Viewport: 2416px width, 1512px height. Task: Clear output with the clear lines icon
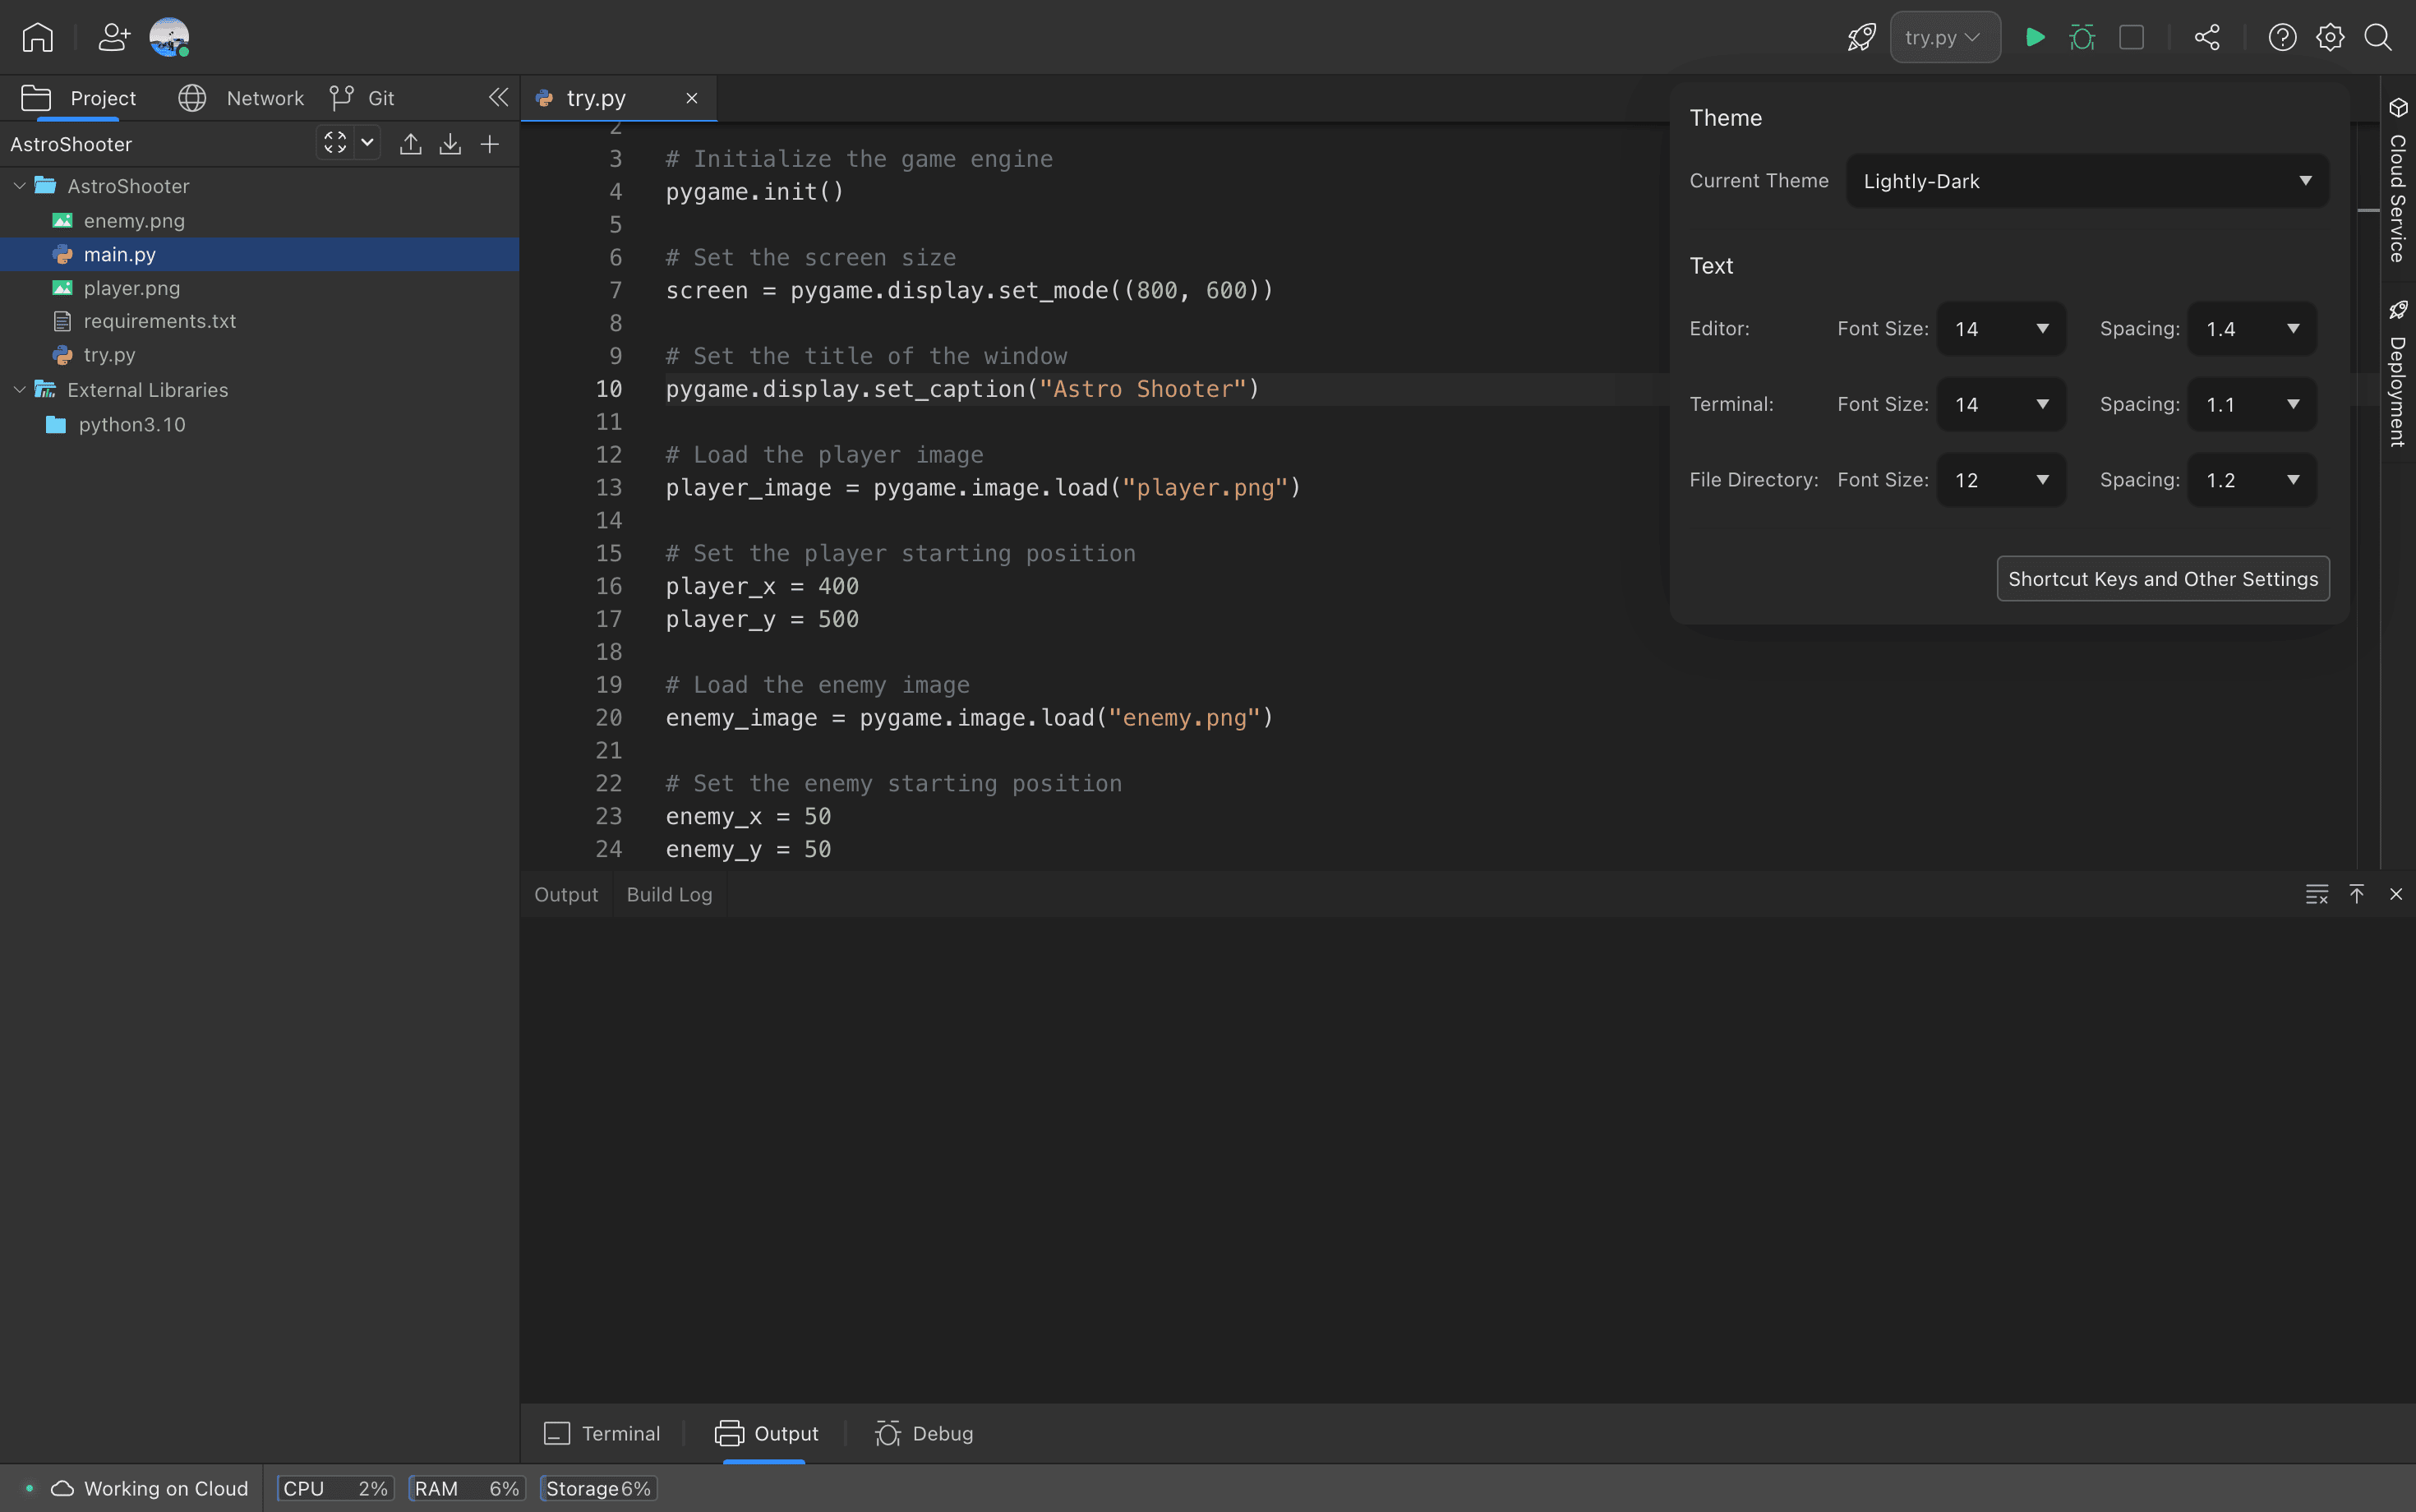click(2317, 894)
